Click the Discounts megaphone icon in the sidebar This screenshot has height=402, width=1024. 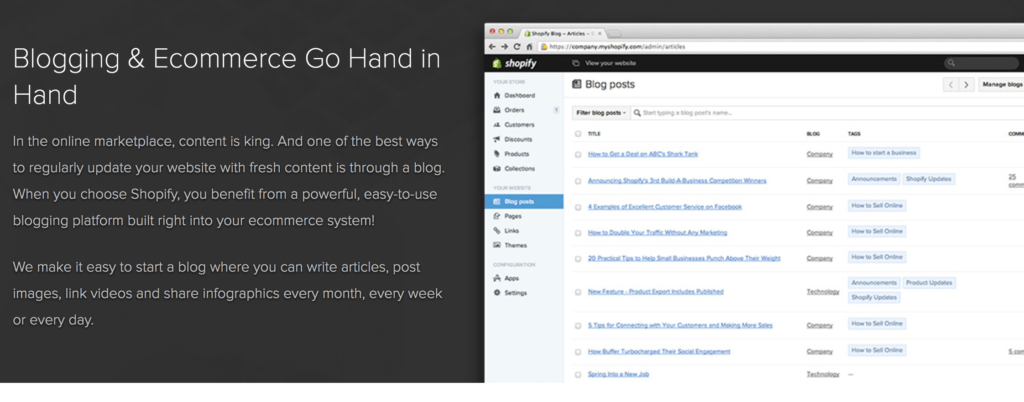click(497, 139)
